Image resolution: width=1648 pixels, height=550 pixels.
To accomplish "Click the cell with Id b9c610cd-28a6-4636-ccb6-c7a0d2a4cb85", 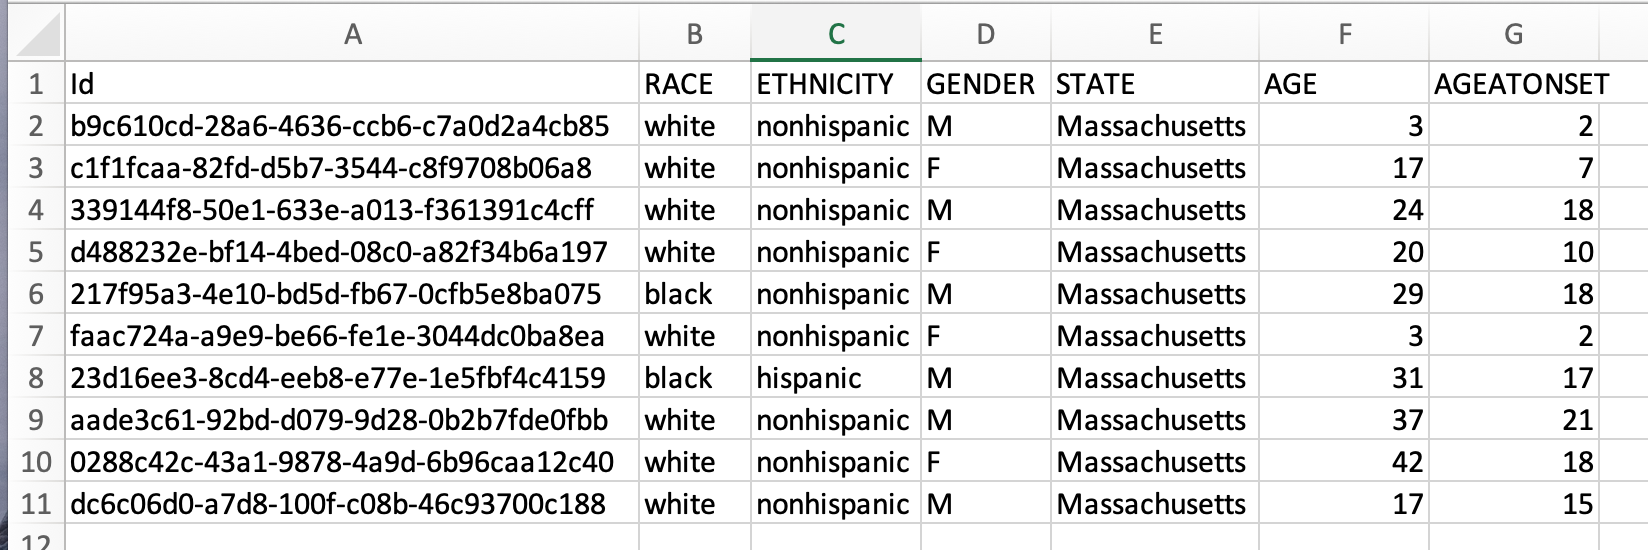I will click(352, 125).
